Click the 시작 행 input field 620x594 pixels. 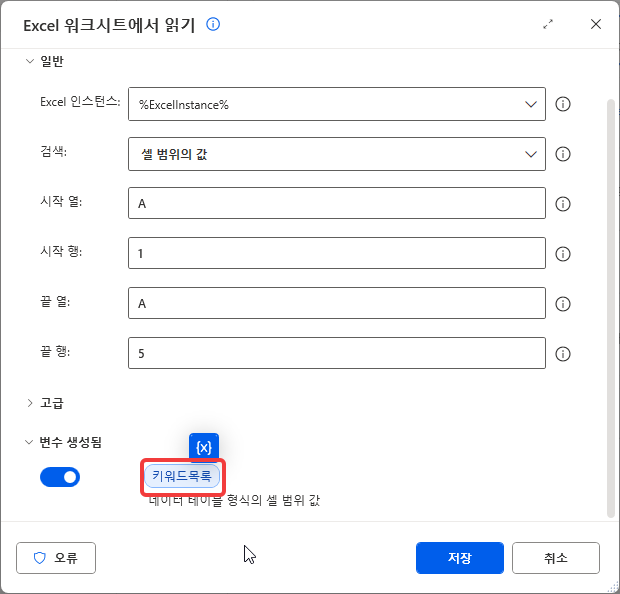point(337,253)
